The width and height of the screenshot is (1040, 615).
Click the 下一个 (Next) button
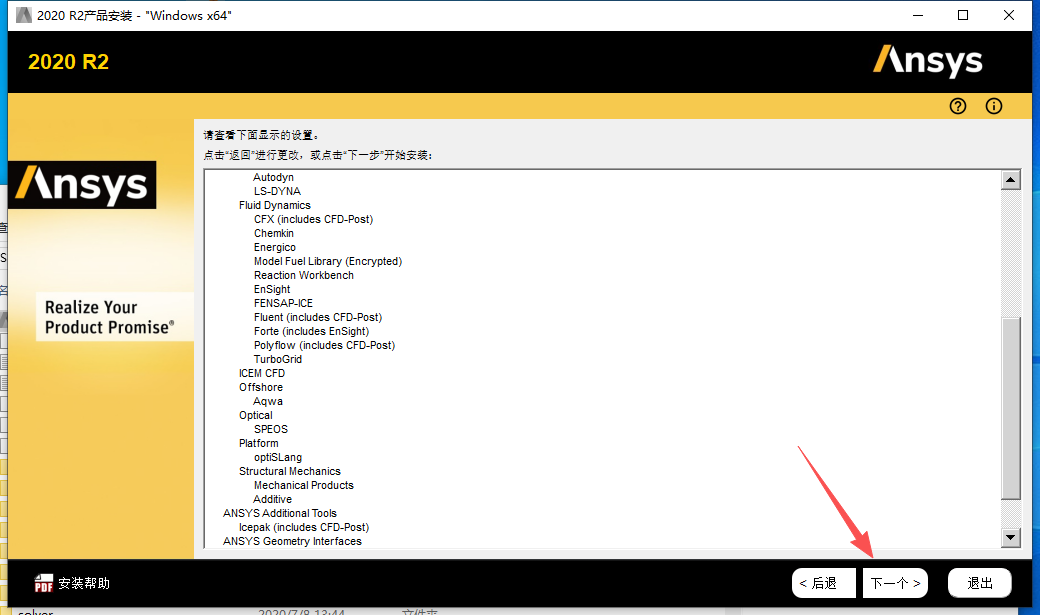point(894,582)
